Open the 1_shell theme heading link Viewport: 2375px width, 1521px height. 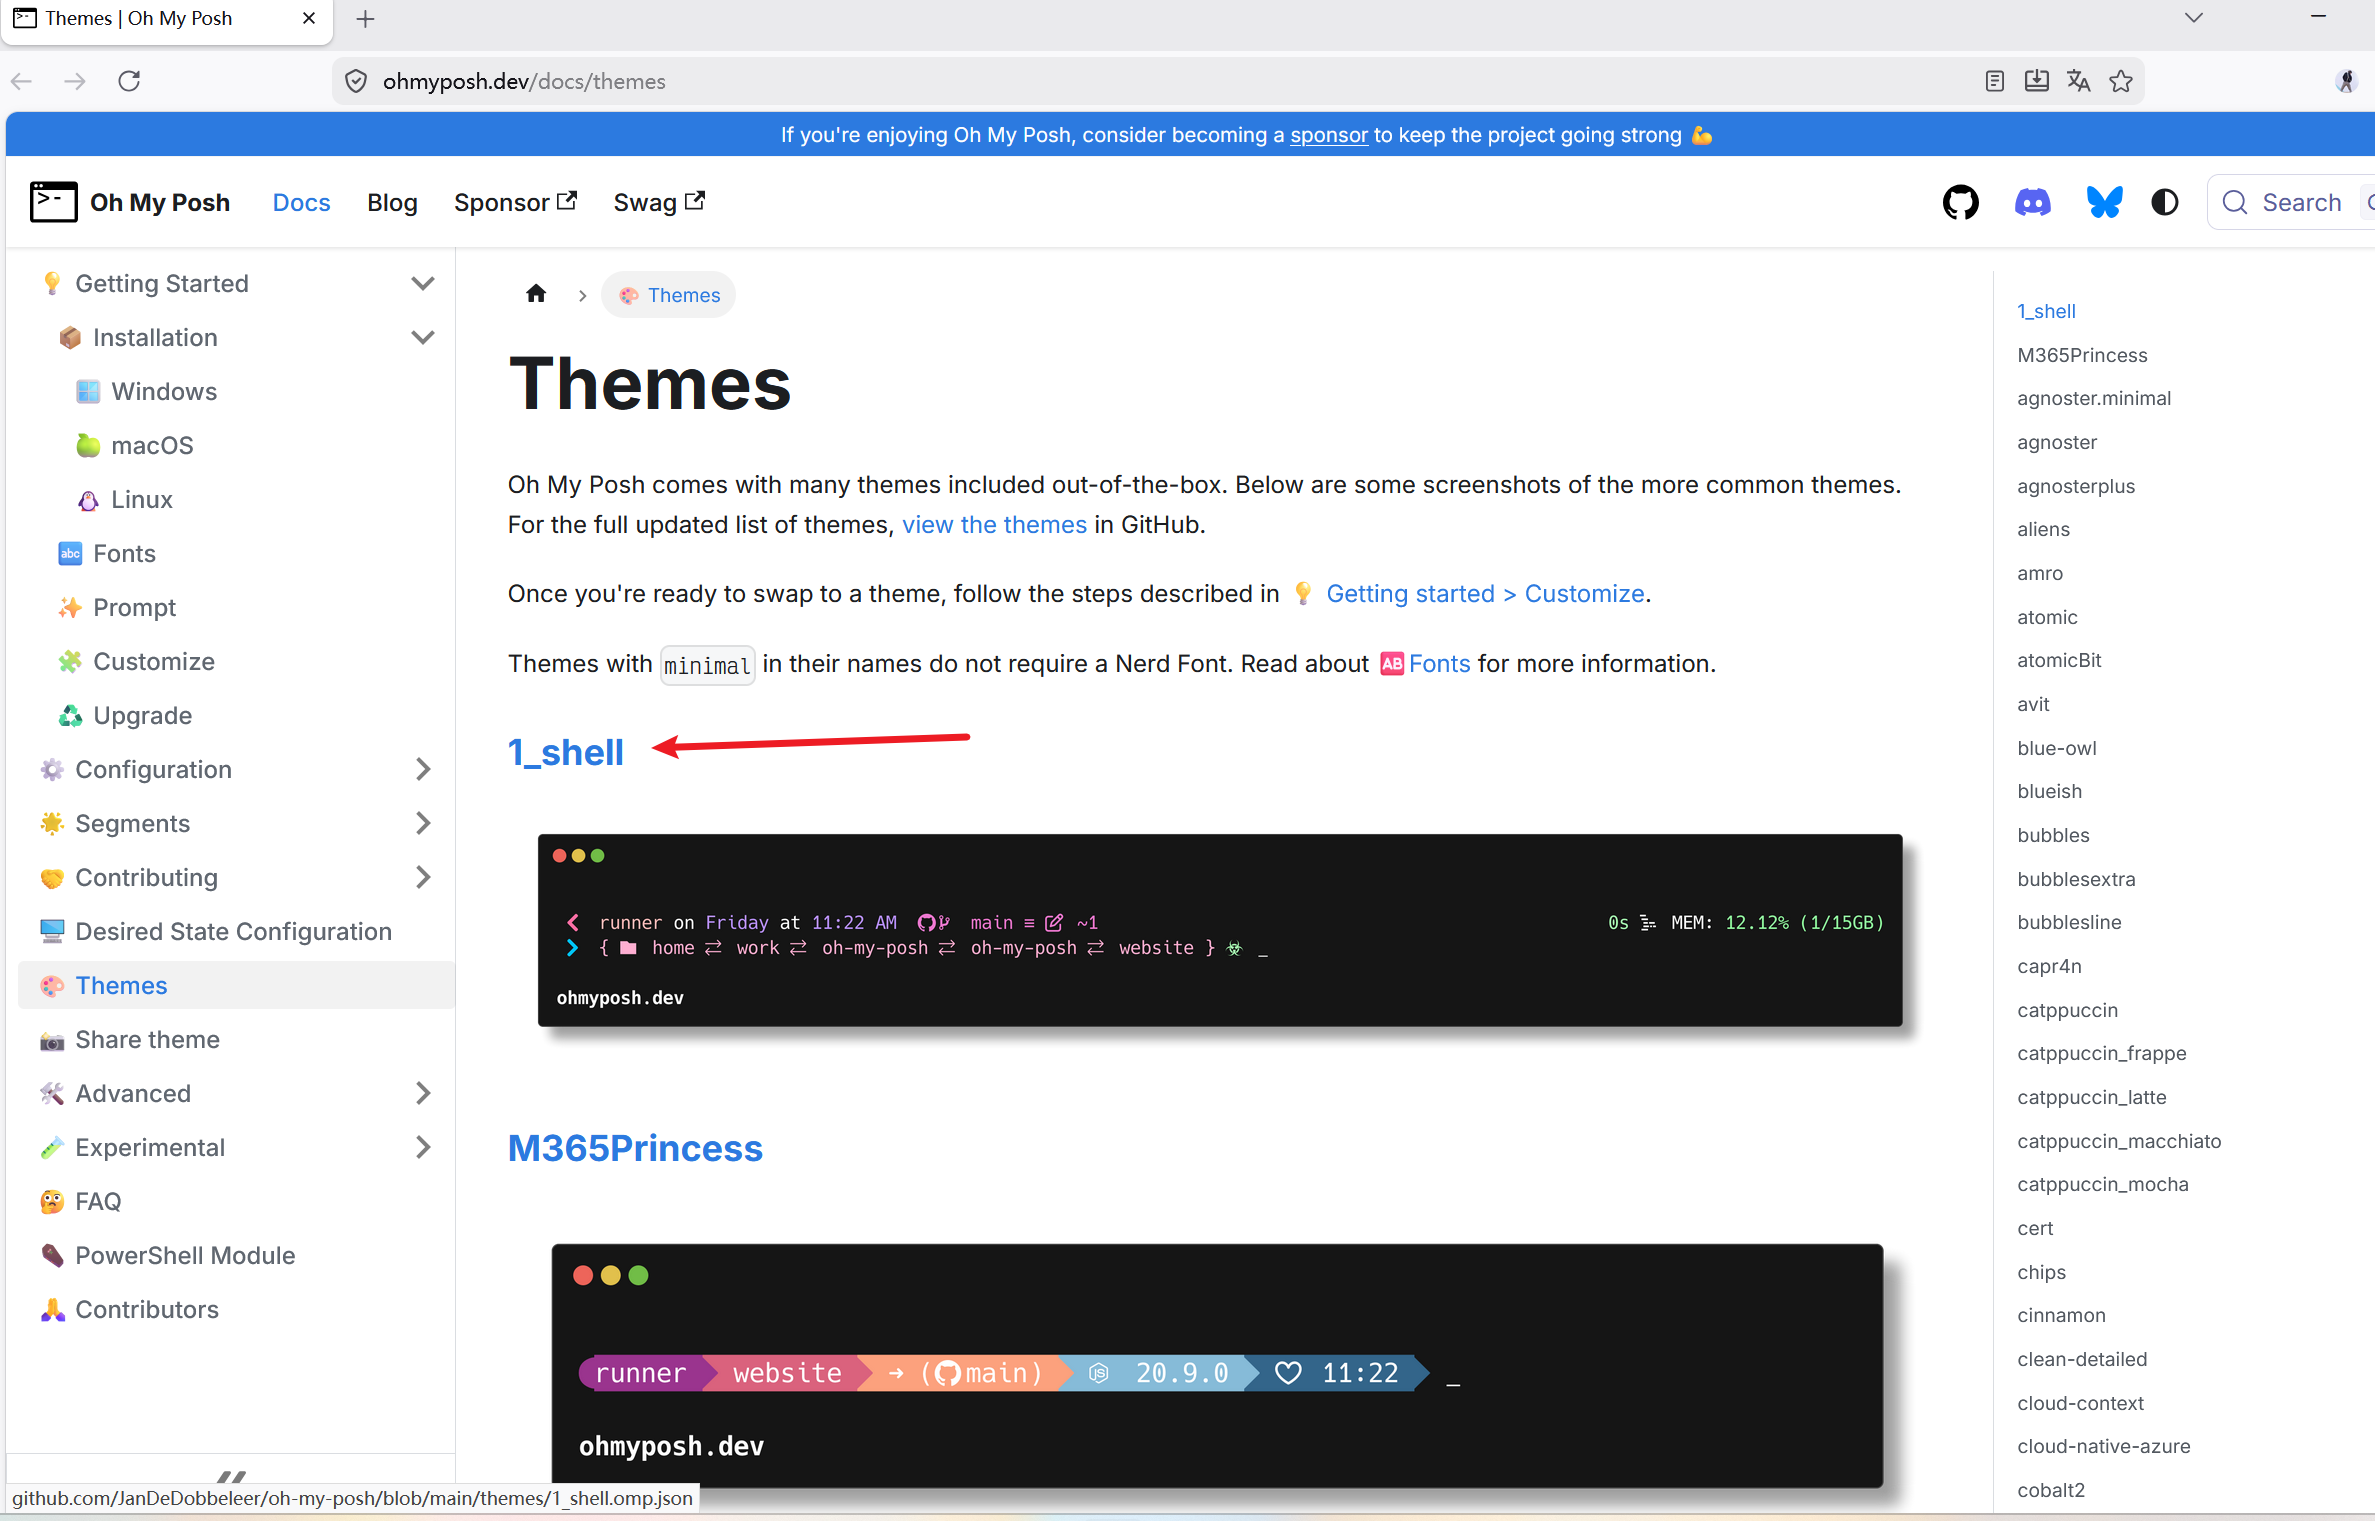coord(566,753)
